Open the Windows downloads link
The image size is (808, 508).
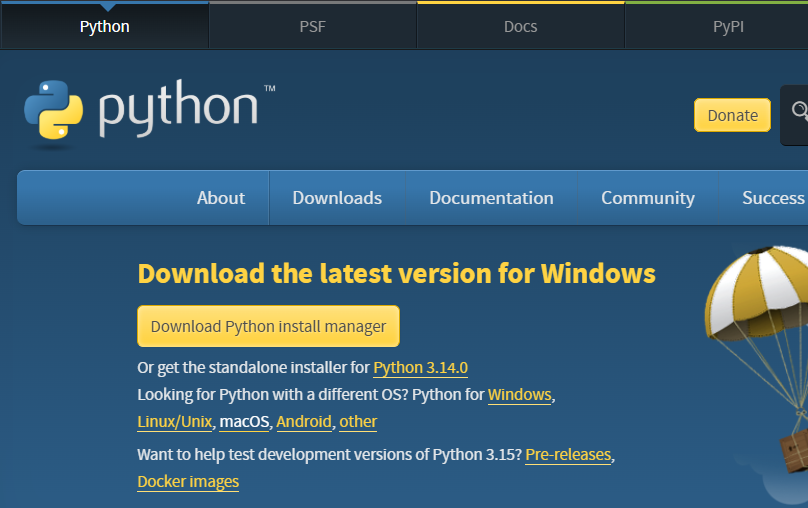[x=519, y=395]
